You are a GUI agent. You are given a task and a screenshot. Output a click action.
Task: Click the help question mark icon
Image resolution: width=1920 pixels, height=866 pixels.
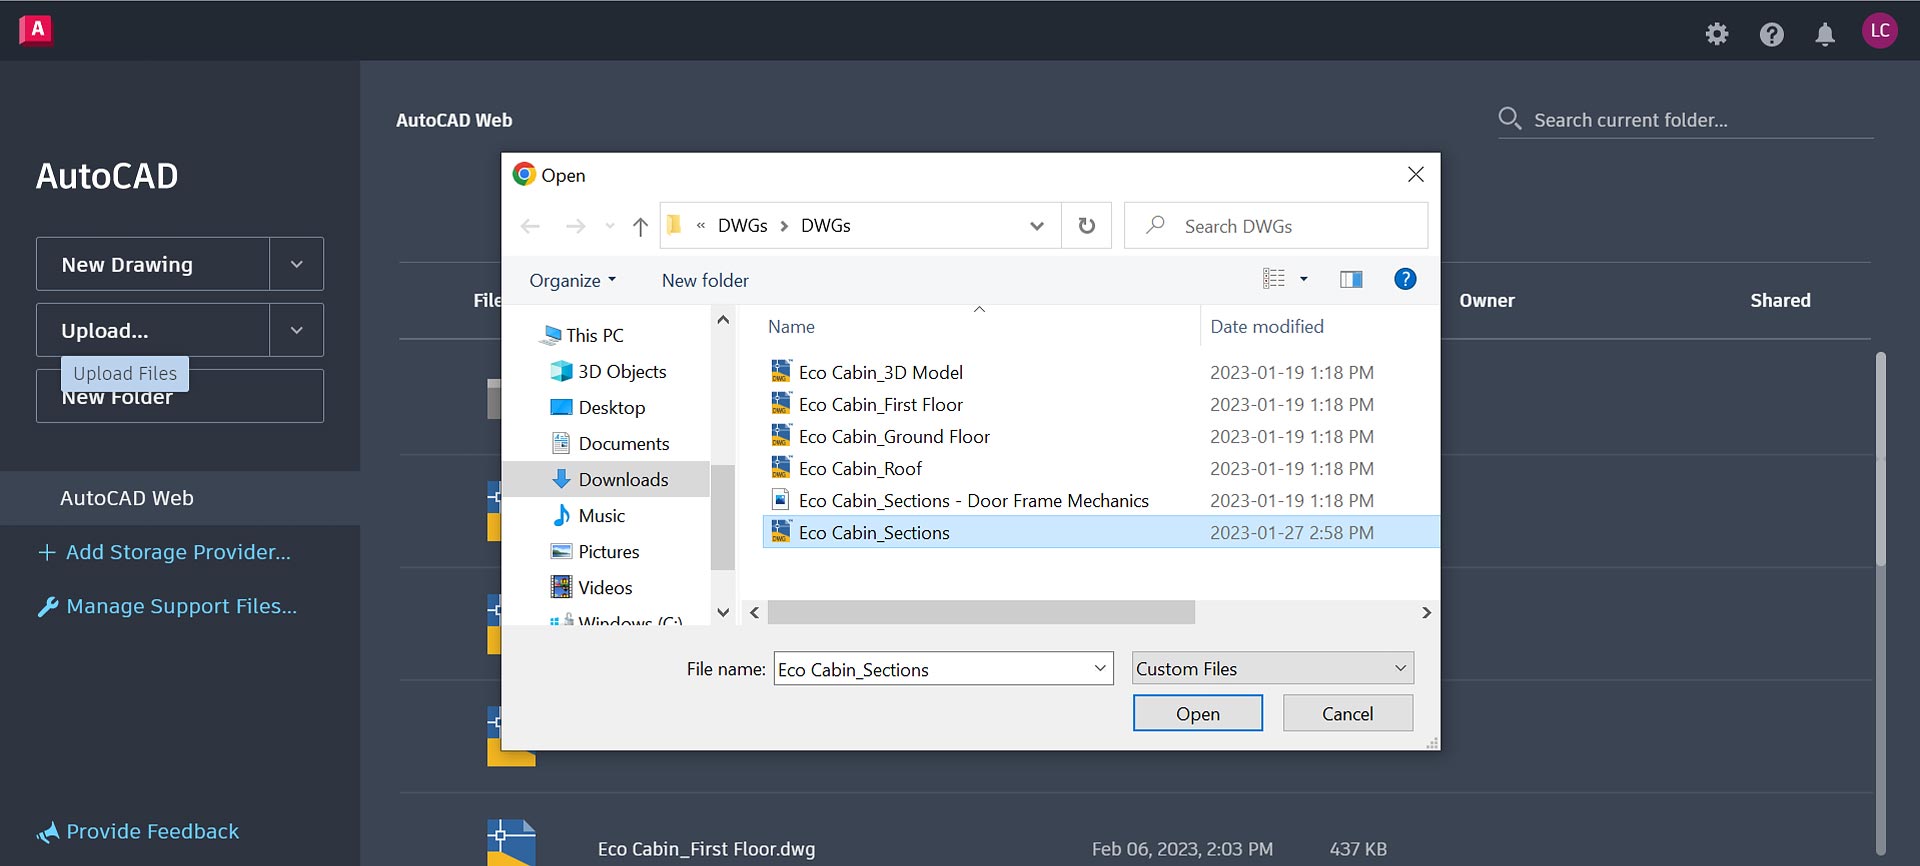click(x=1771, y=34)
